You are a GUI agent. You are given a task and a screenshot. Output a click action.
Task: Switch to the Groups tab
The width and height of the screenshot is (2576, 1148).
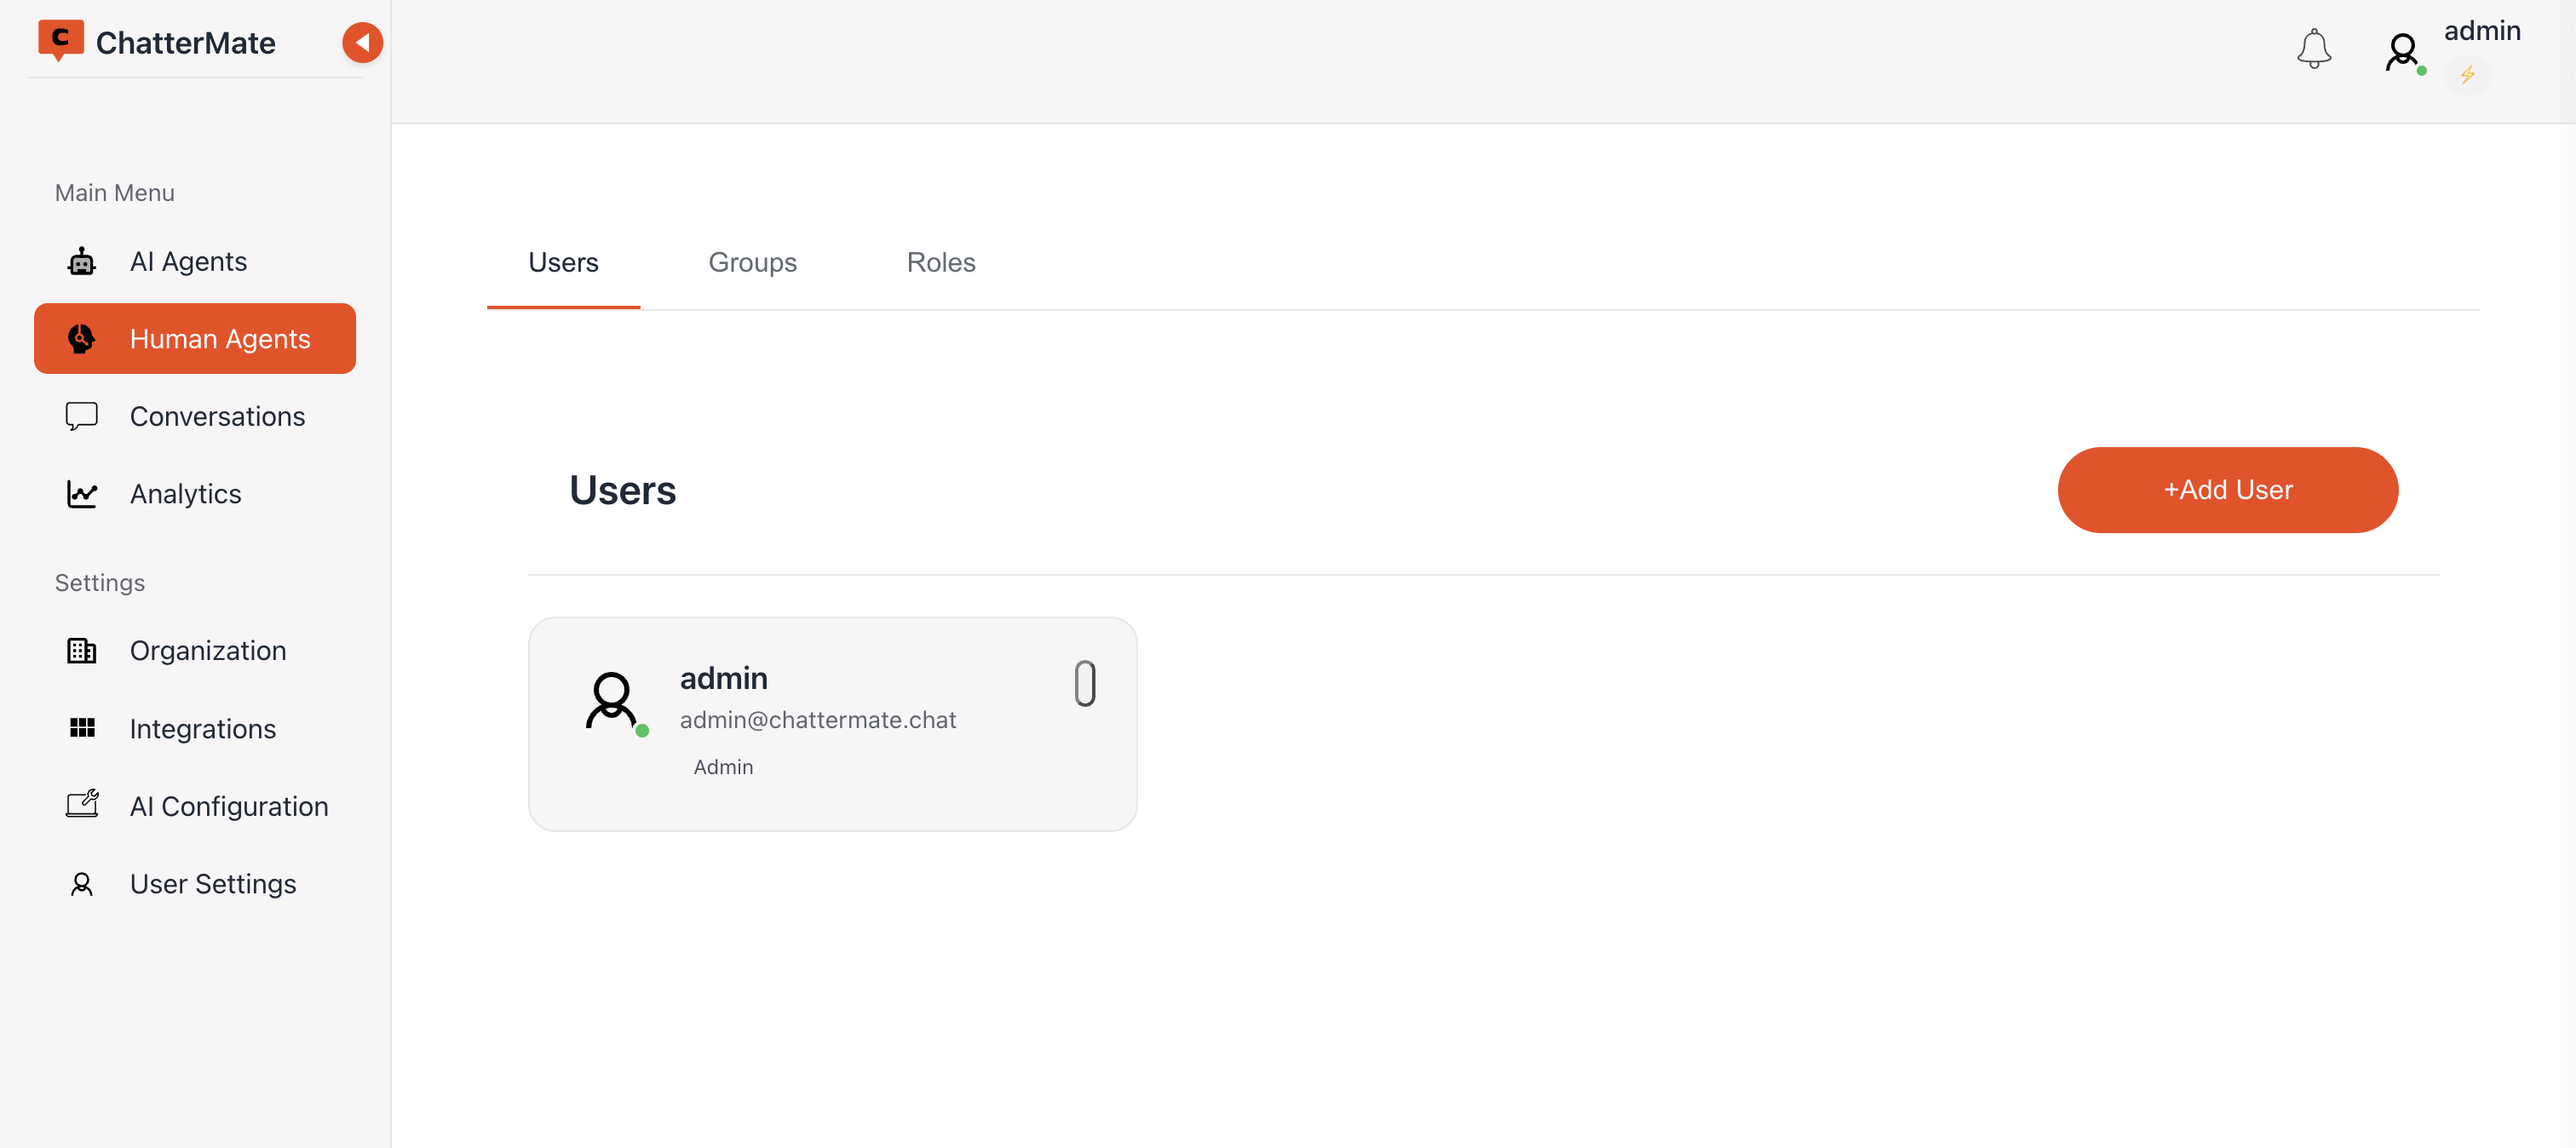[x=752, y=262]
